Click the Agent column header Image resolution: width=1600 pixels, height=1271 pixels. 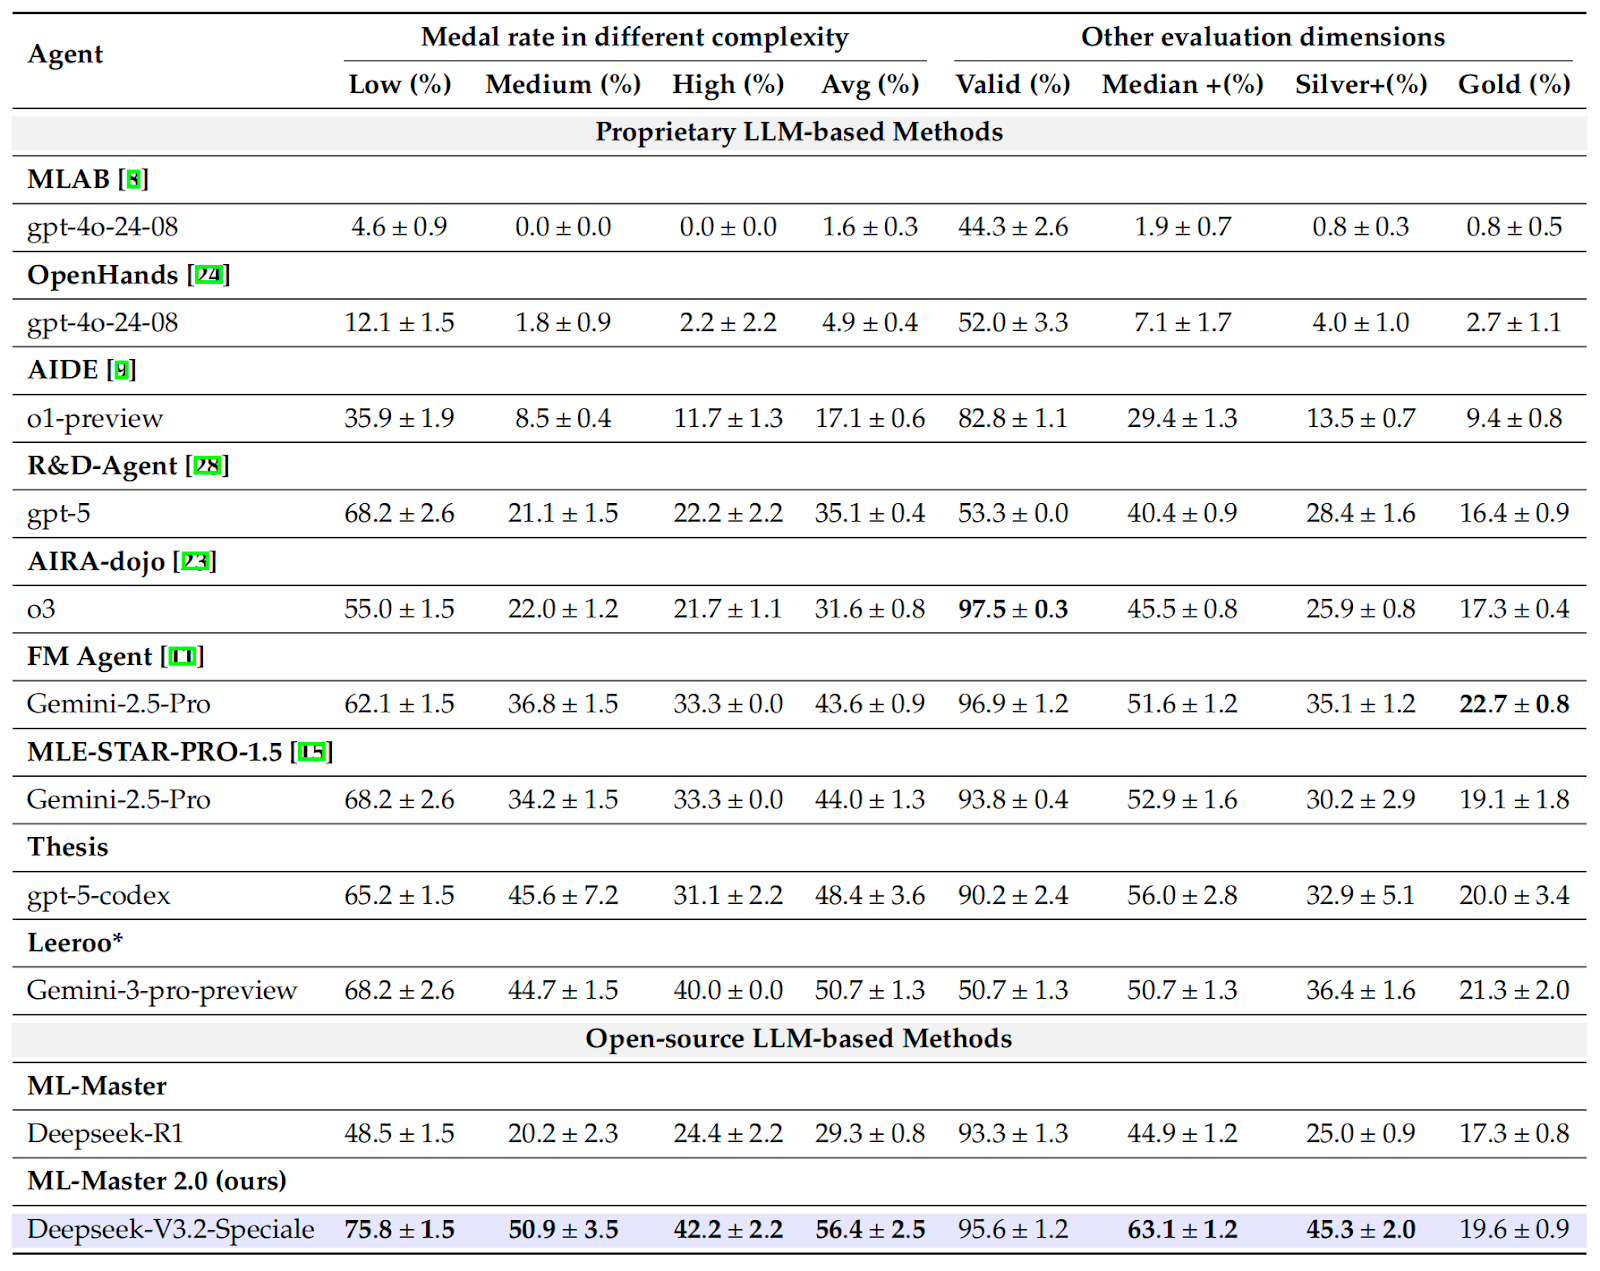pos(65,54)
